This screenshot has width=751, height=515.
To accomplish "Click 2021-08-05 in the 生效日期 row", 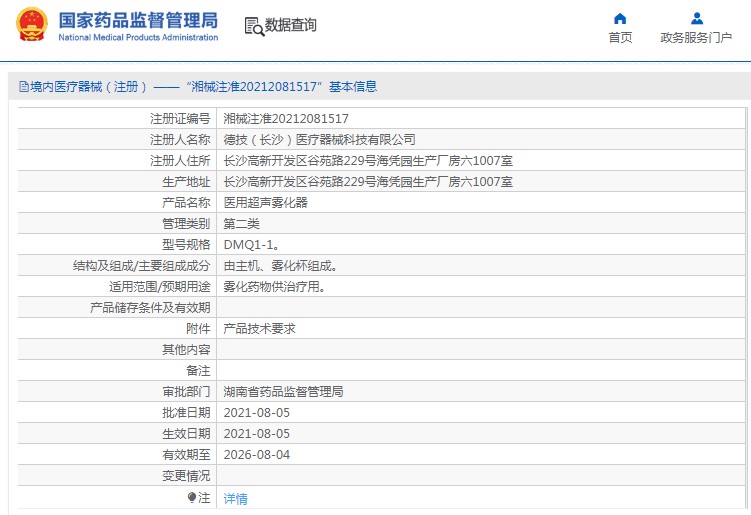I will click(x=257, y=434).
